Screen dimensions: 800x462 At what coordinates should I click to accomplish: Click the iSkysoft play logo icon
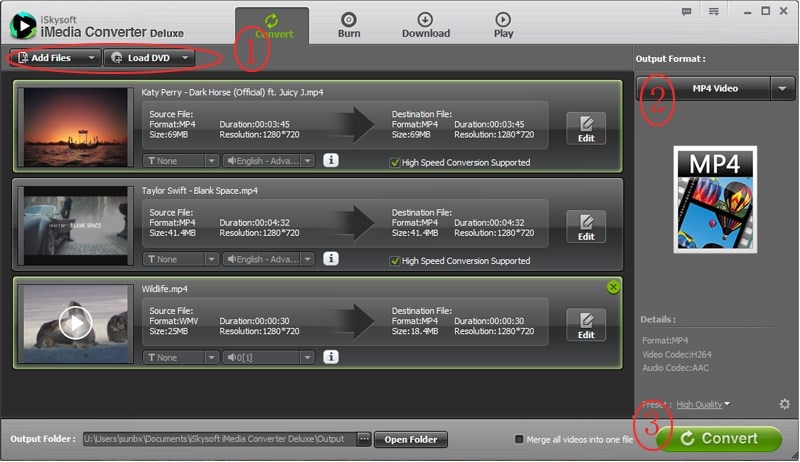[x=23, y=25]
